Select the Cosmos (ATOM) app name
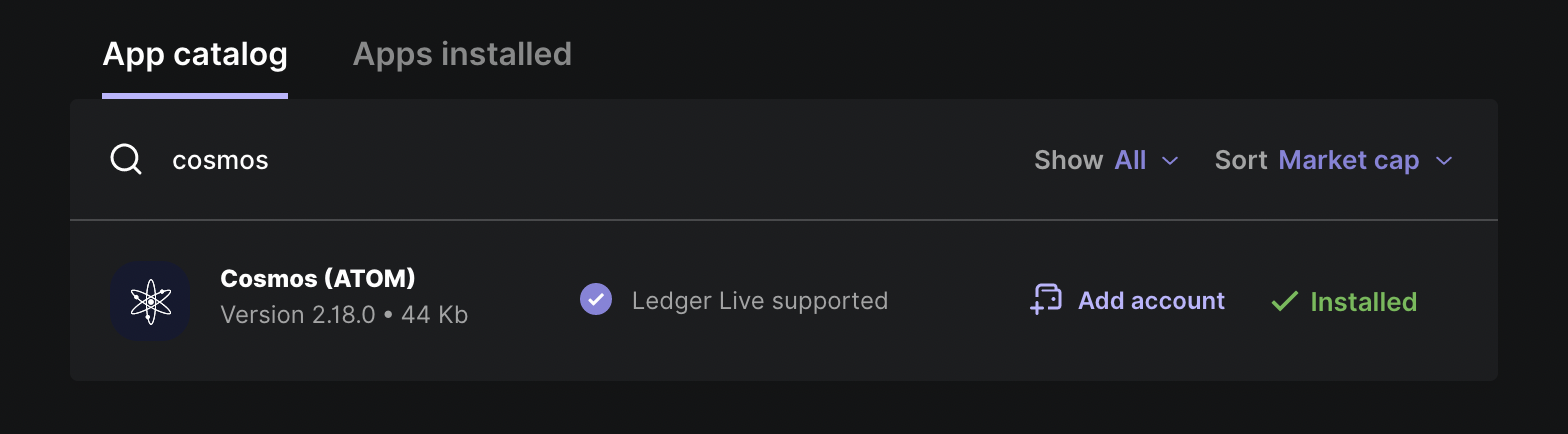The image size is (1568, 434). [x=317, y=278]
